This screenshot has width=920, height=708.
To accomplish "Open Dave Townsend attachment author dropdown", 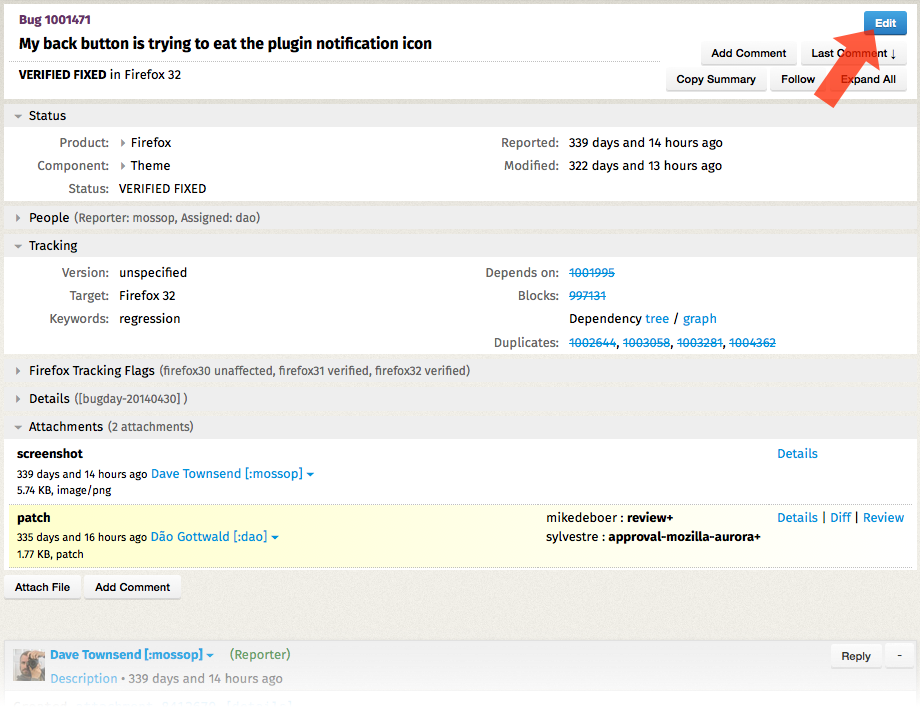I will coord(310,475).
